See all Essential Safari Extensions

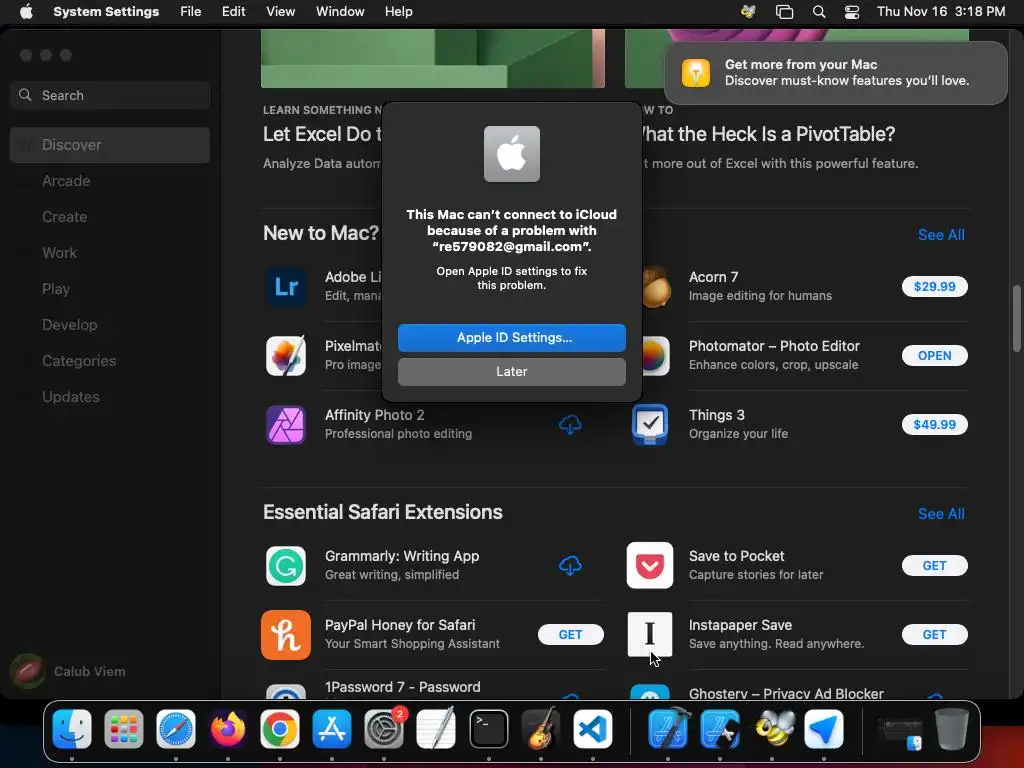(940, 514)
